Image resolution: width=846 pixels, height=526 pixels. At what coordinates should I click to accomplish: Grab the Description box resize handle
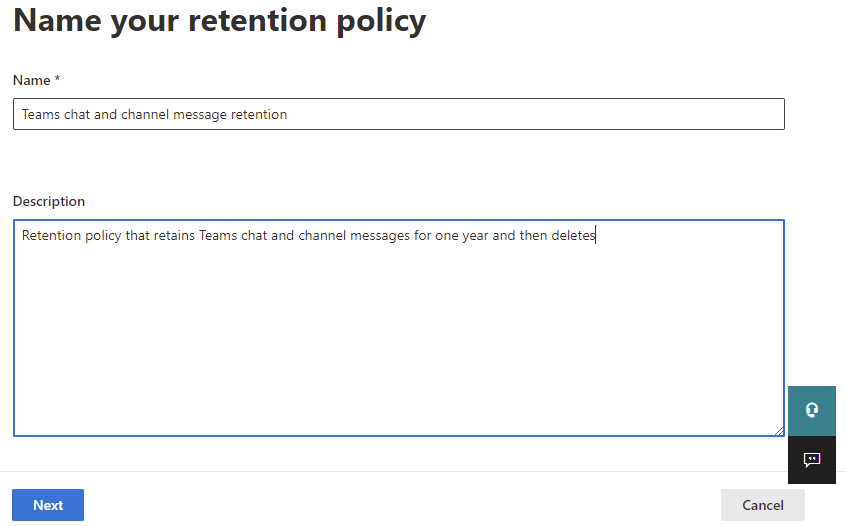(x=778, y=430)
